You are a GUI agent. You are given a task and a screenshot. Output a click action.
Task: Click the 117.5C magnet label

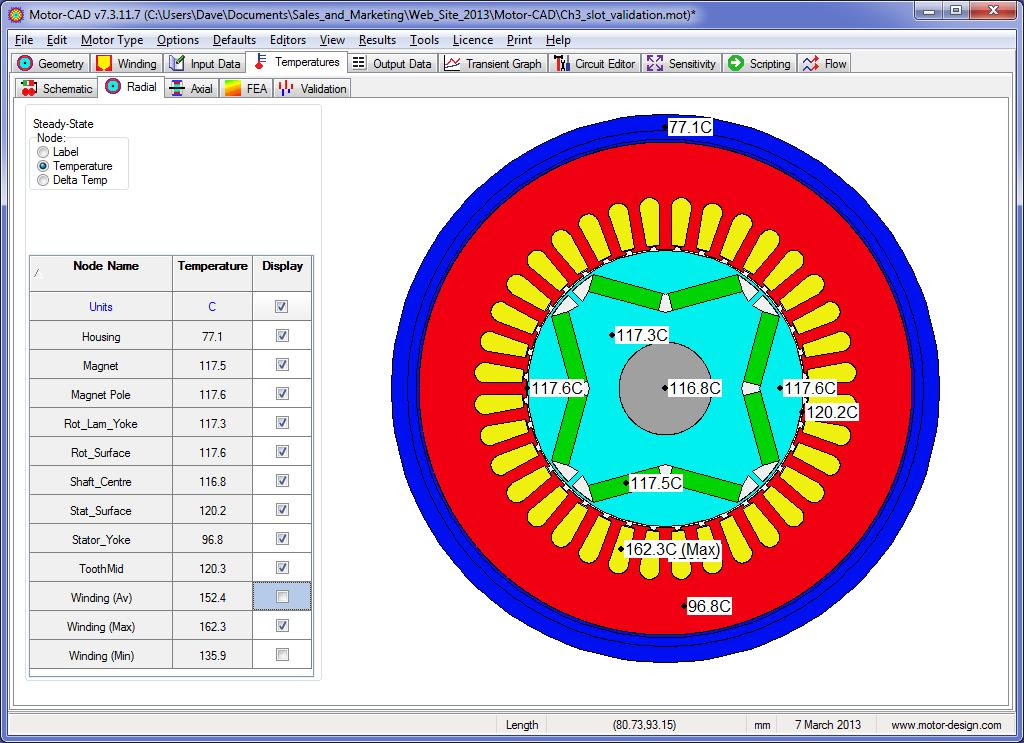[656, 483]
